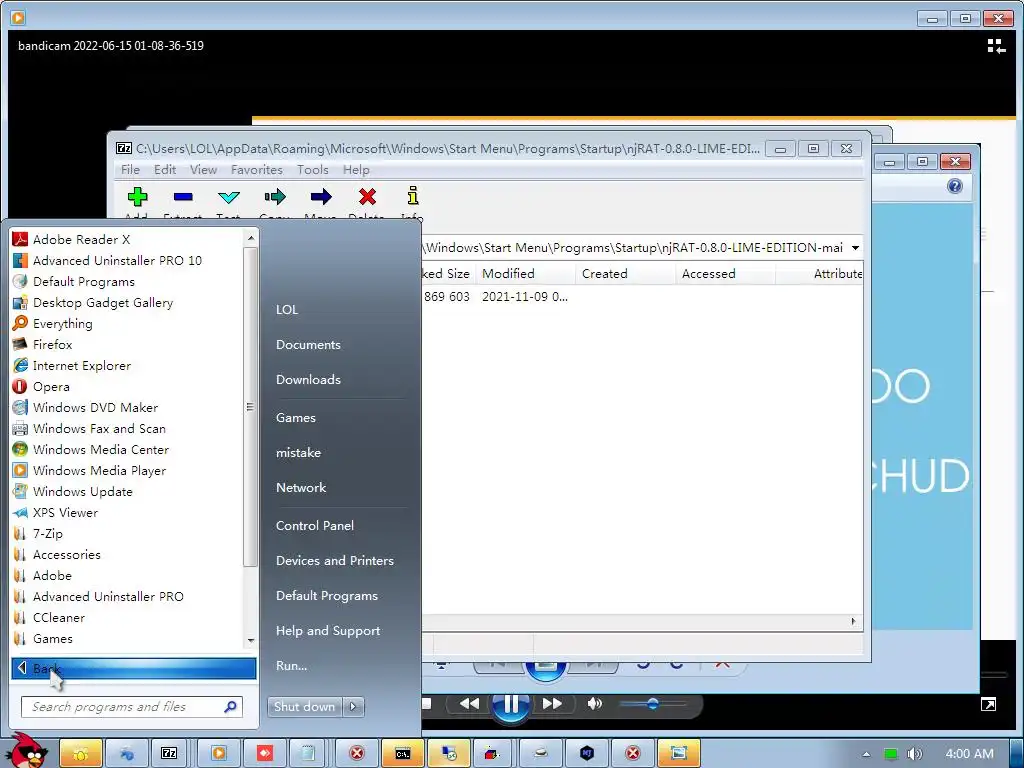This screenshot has height=768, width=1024.
Task: Open the Documents link
Action: (x=308, y=345)
